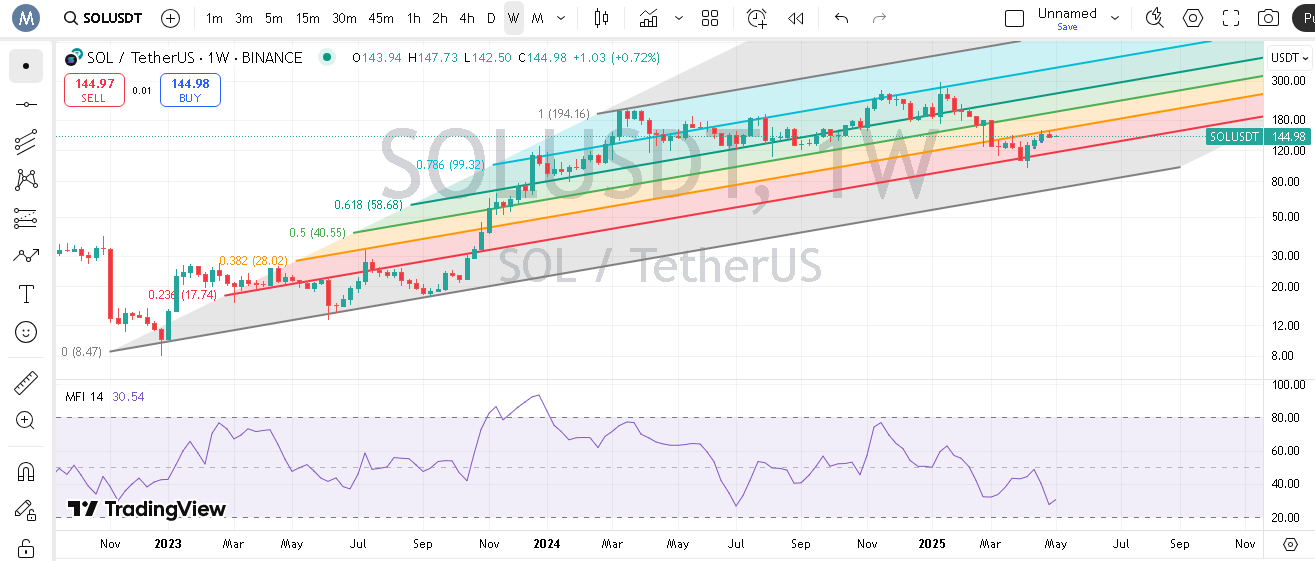Open the time axis settings target icon
1315x561 pixels.
coord(1290,544)
